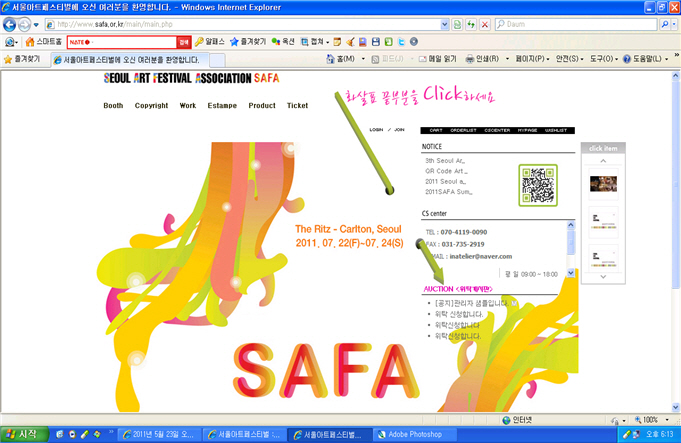The image size is (681, 443).
Task: Open the Booth menu item
Action: pyautogui.click(x=113, y=105)
